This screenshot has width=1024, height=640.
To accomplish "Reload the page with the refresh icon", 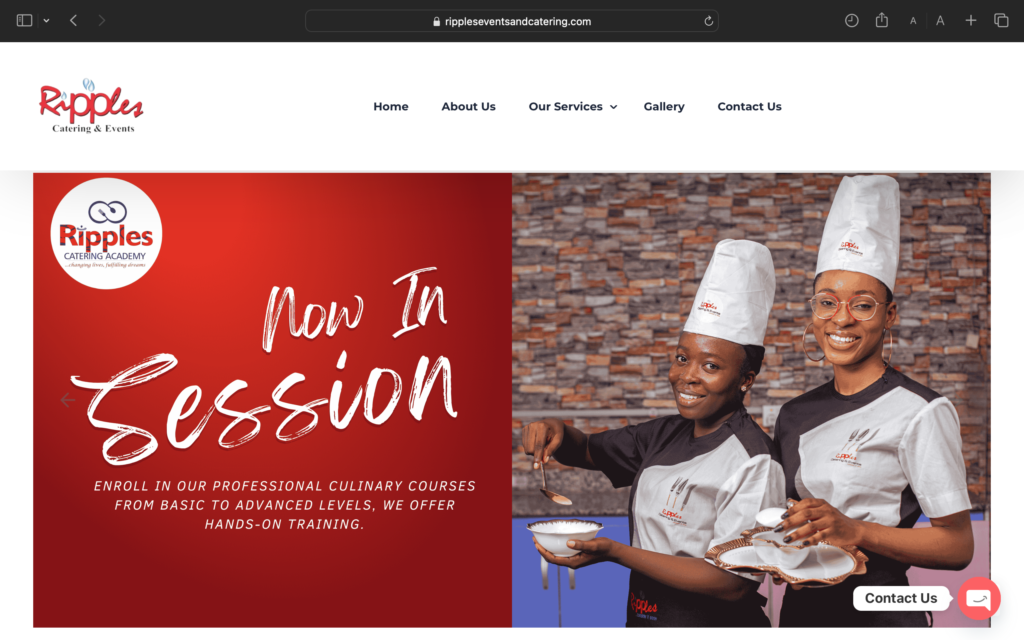I will (x=709, y=21).
